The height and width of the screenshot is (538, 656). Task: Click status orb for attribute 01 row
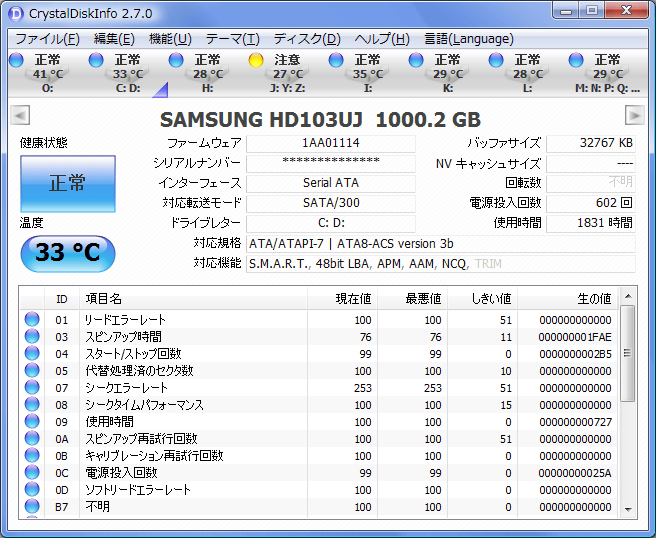32,319
